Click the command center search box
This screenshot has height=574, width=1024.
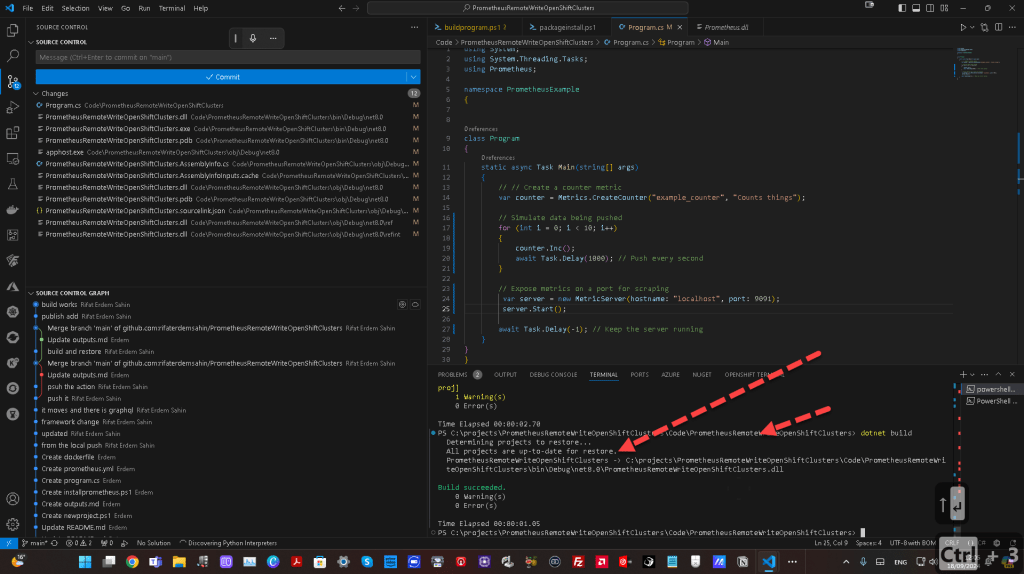click(528, 8)
